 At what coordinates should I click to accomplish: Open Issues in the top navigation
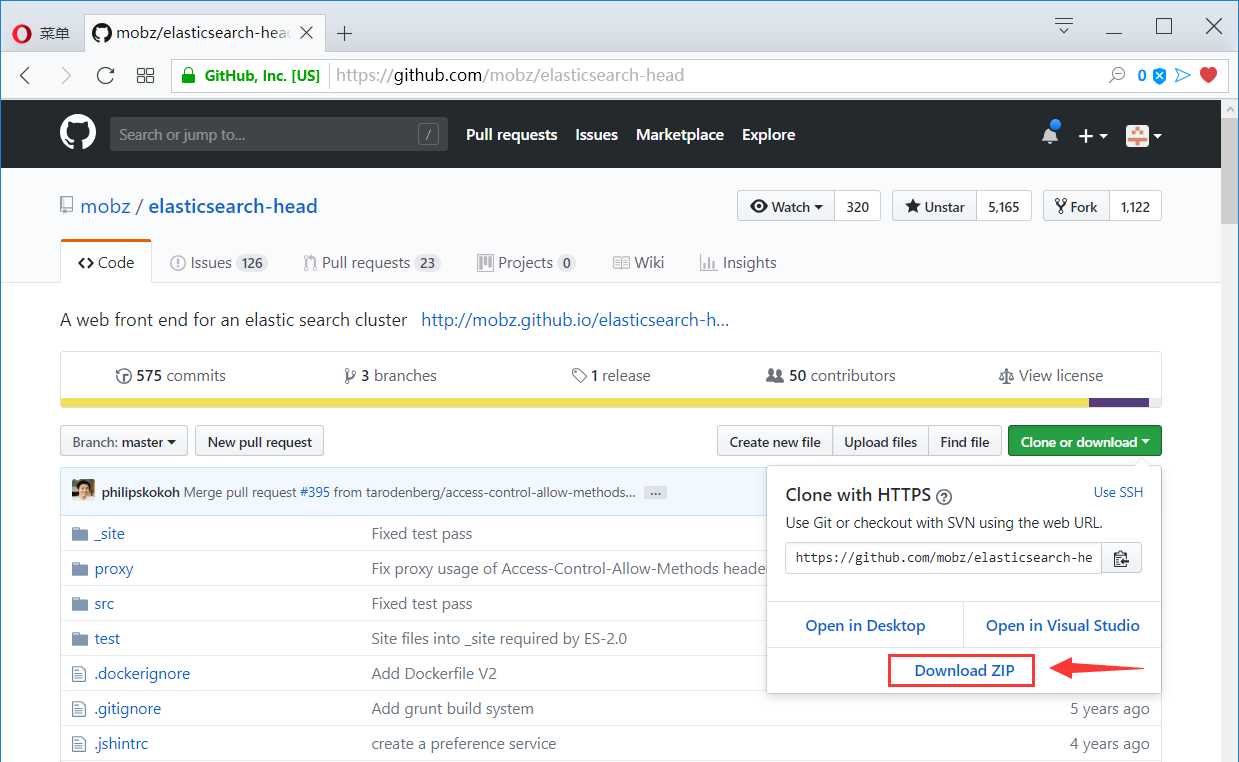click(x=596, y=135)
